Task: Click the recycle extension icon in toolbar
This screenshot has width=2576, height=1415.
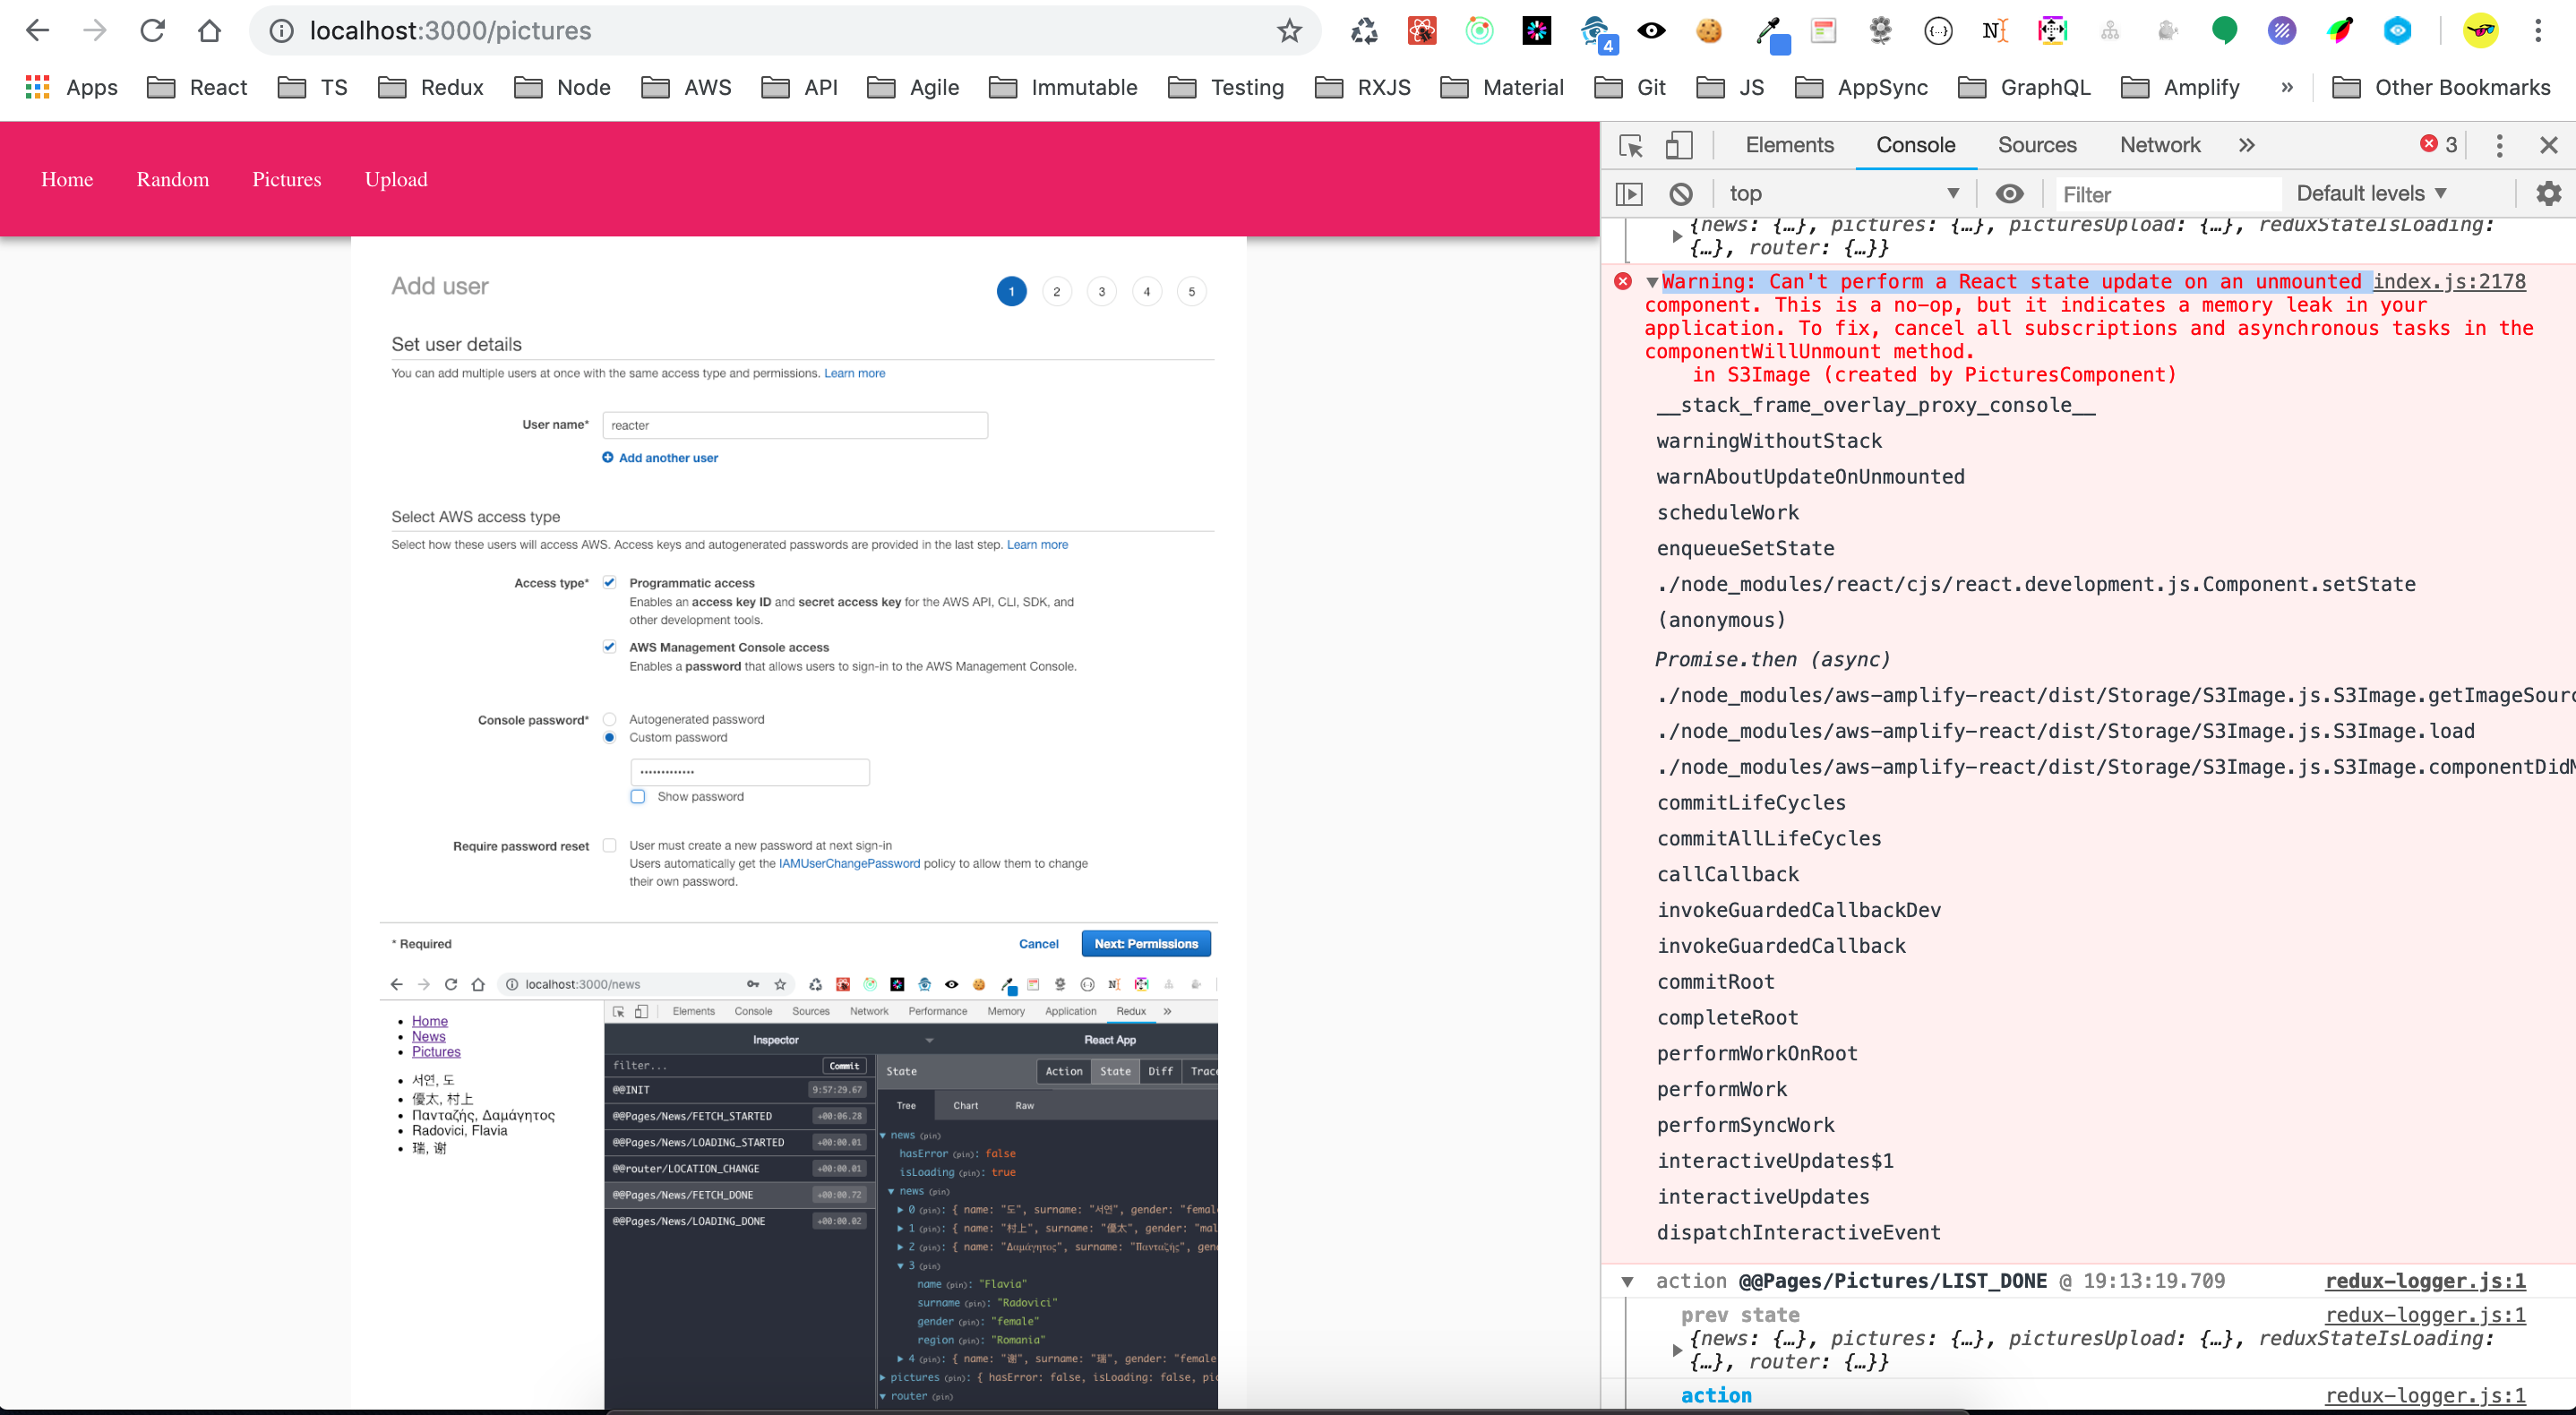Action: click(x=1364, y=31)
